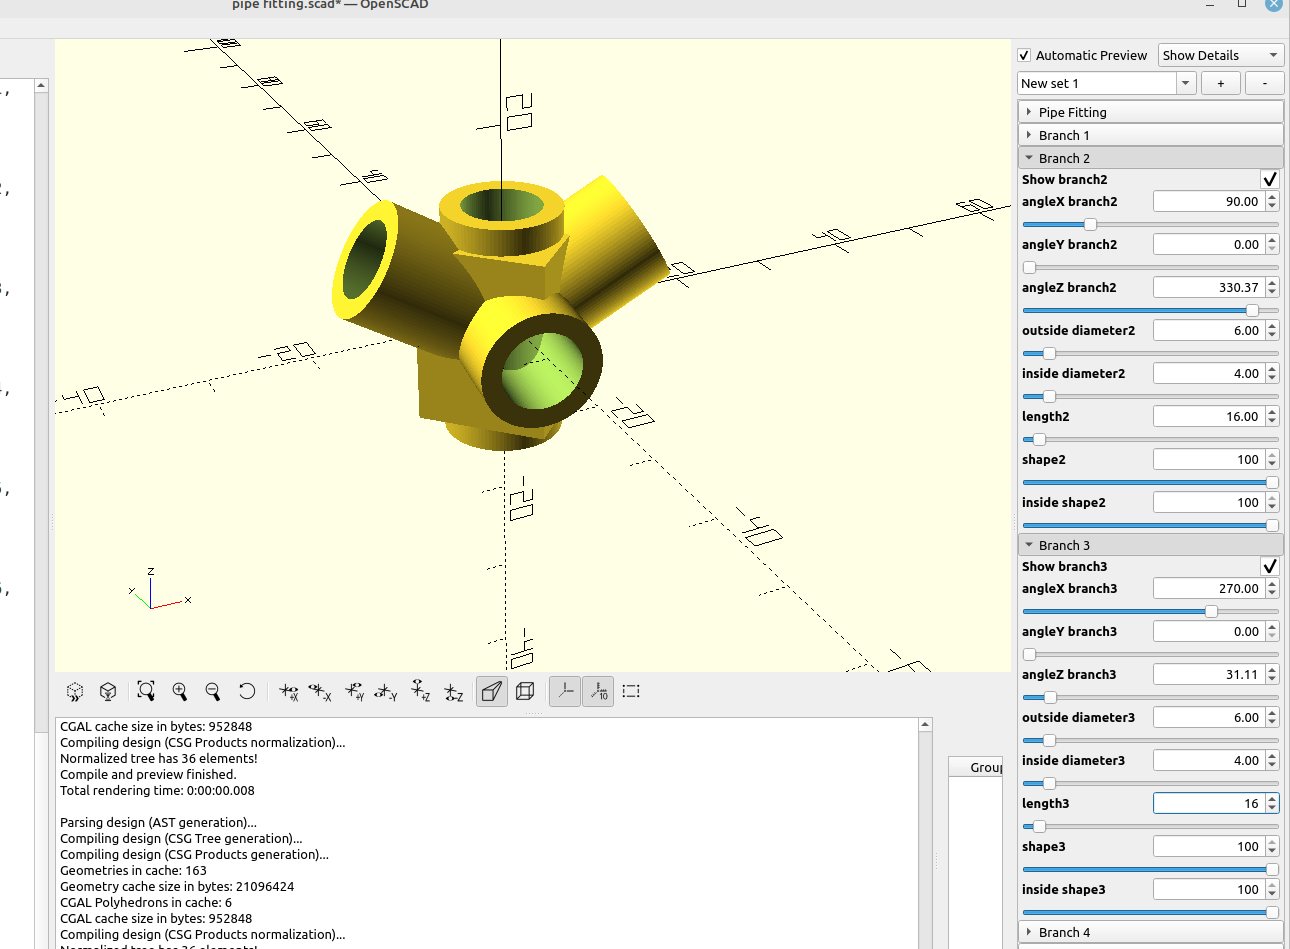The image size is (1290, 949).
Task: Click the View All icon
Action: click(145, 691)
